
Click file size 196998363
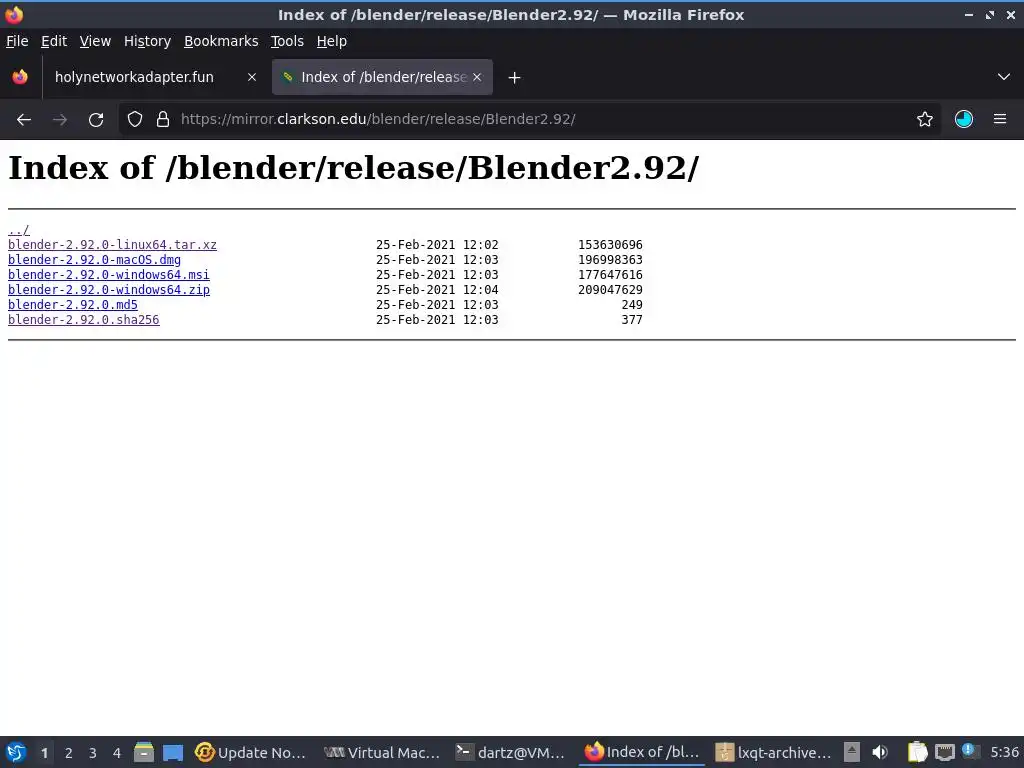pyautogui.click(x=610, y=260)
